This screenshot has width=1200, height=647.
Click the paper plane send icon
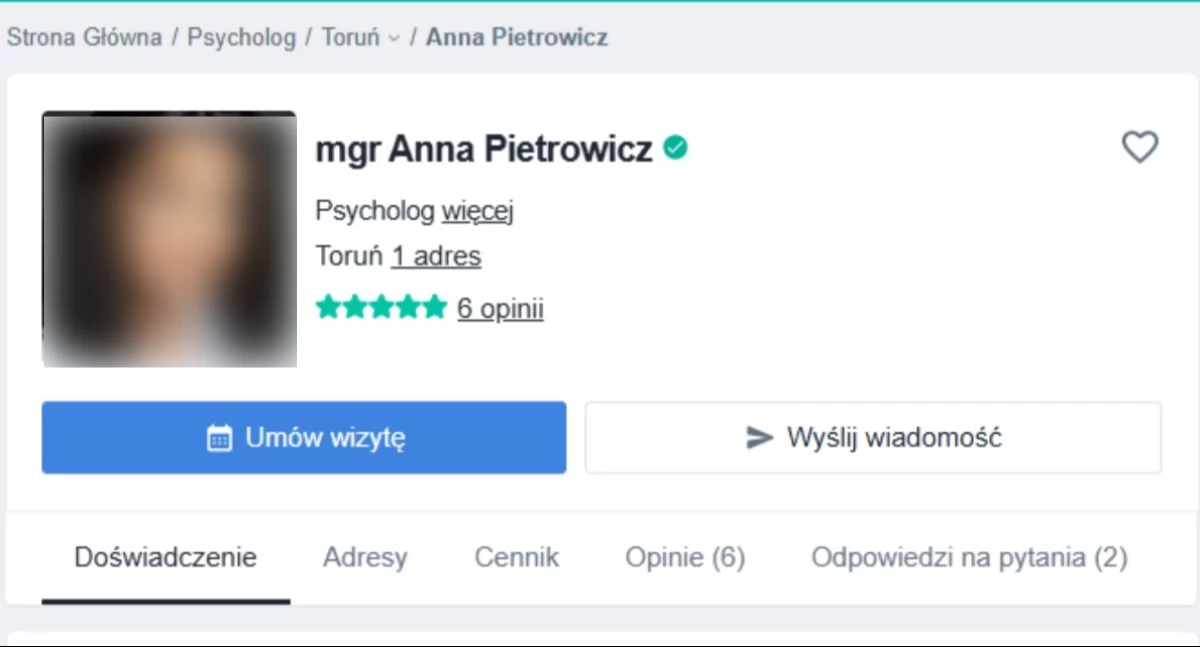[x=760, y=438]
